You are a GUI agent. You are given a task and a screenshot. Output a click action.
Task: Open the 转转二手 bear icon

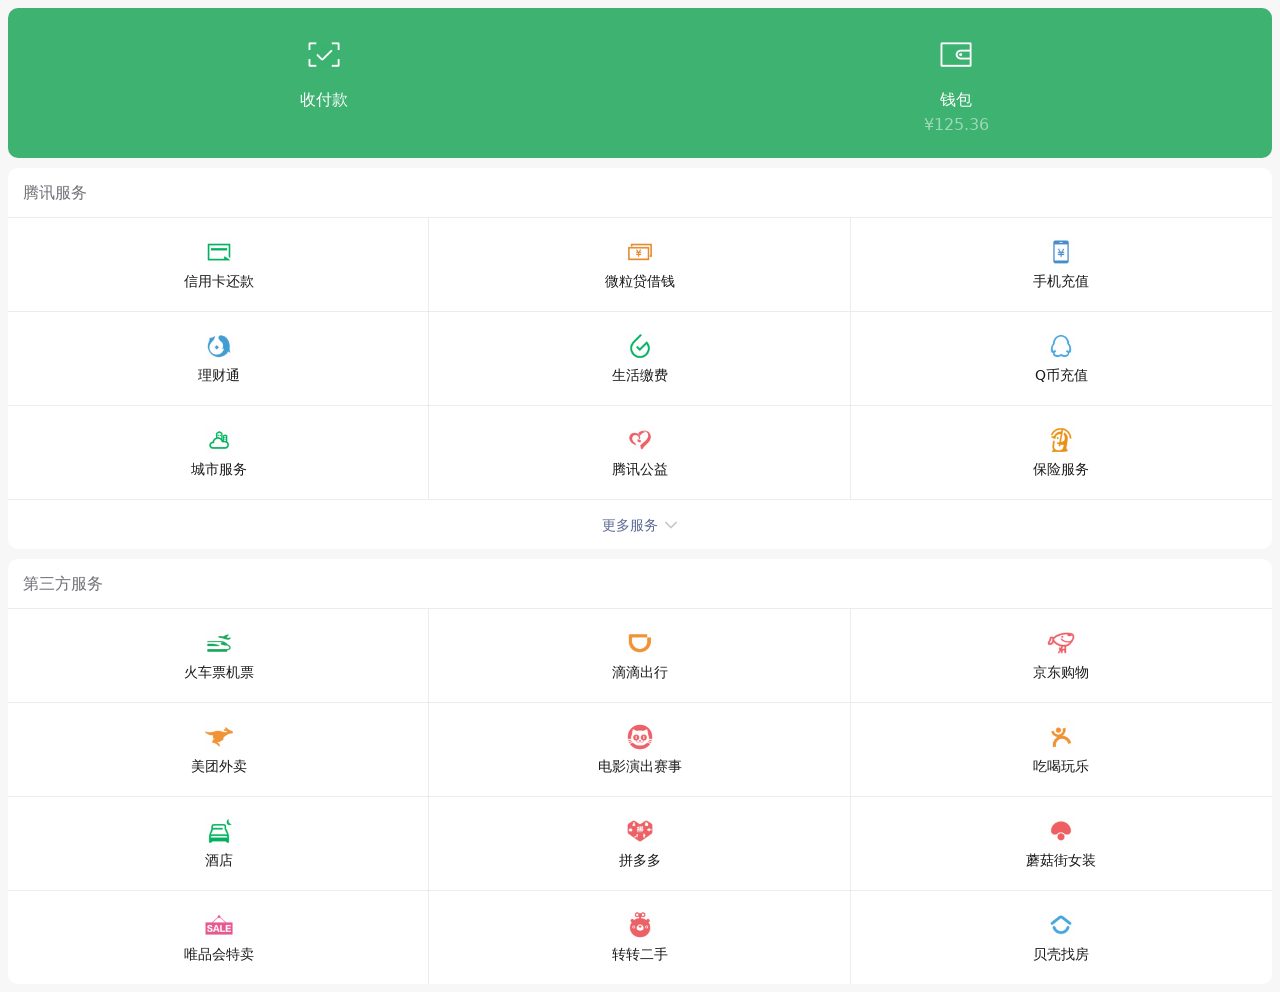point(640,925)
